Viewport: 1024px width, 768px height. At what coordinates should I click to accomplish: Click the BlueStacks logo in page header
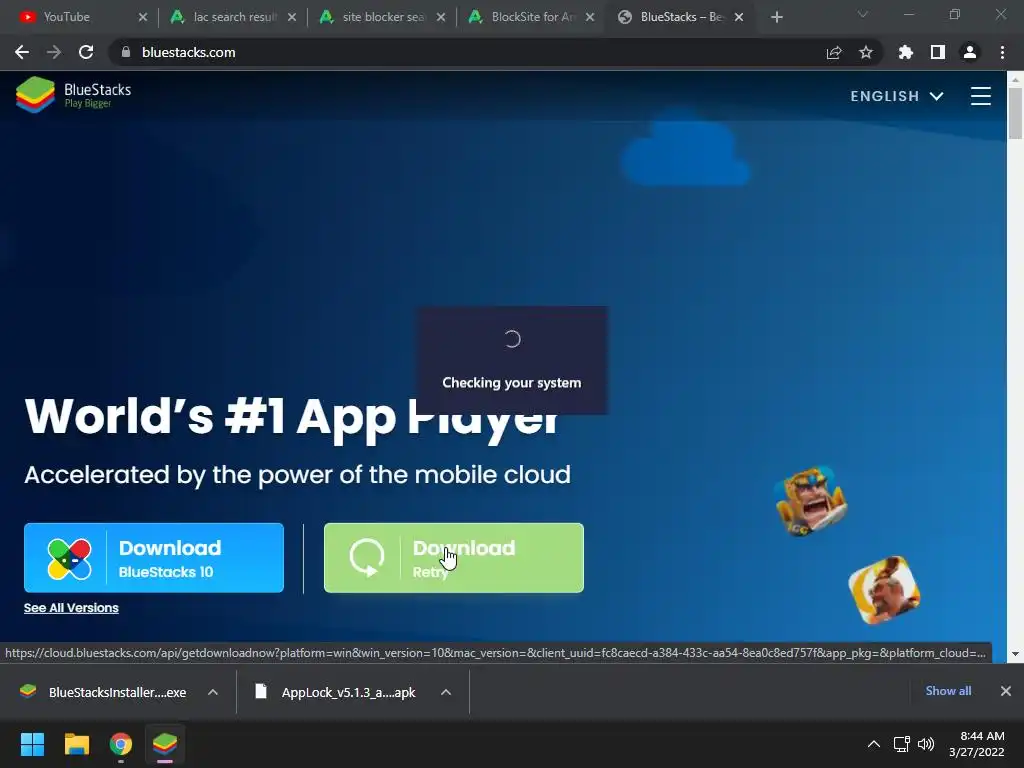point(74,95)
